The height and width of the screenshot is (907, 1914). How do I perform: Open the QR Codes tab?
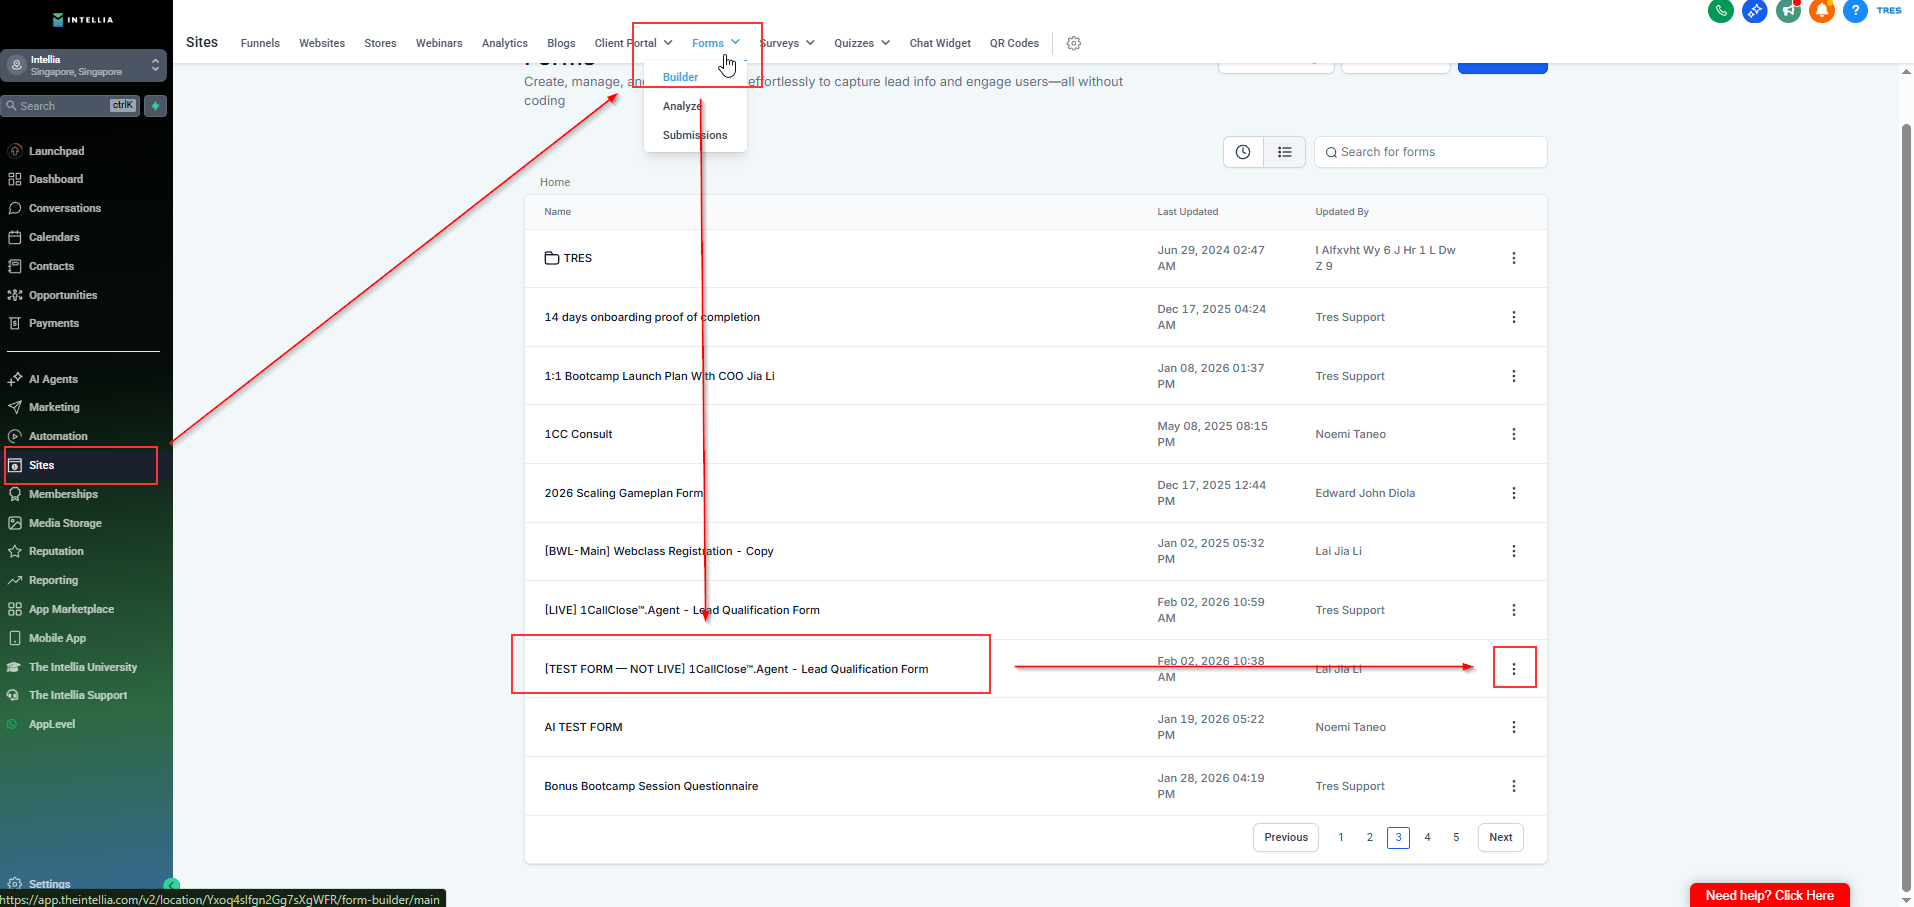pyautogui.click(x=1014, y=43)
